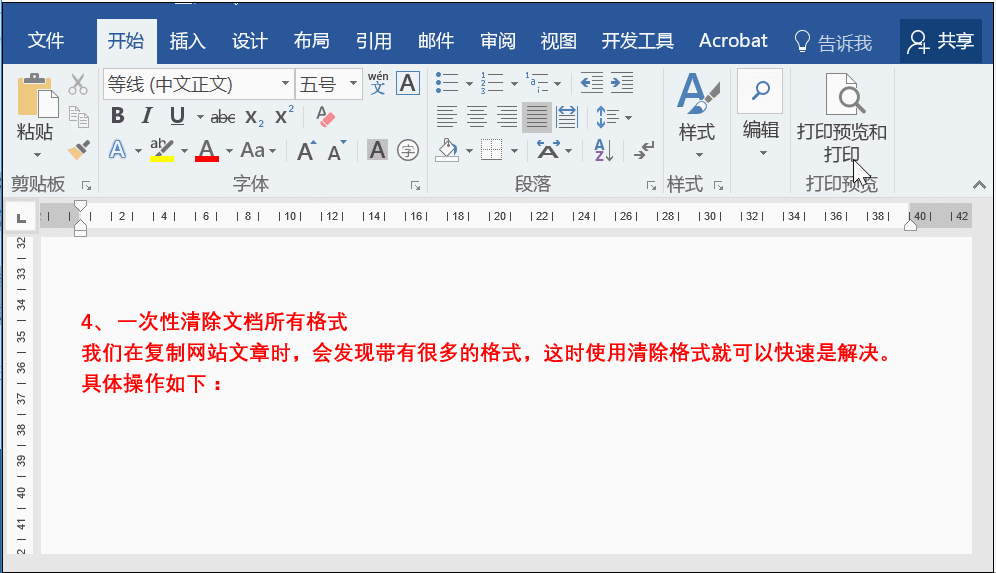Click the borders grid icon

pos(491,150)
